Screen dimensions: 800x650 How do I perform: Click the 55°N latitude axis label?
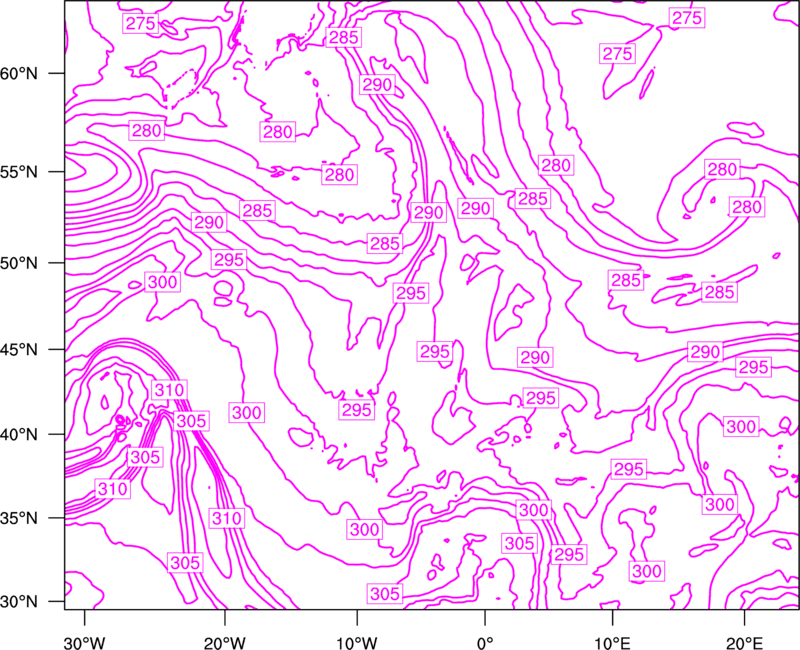click(19, 172)
